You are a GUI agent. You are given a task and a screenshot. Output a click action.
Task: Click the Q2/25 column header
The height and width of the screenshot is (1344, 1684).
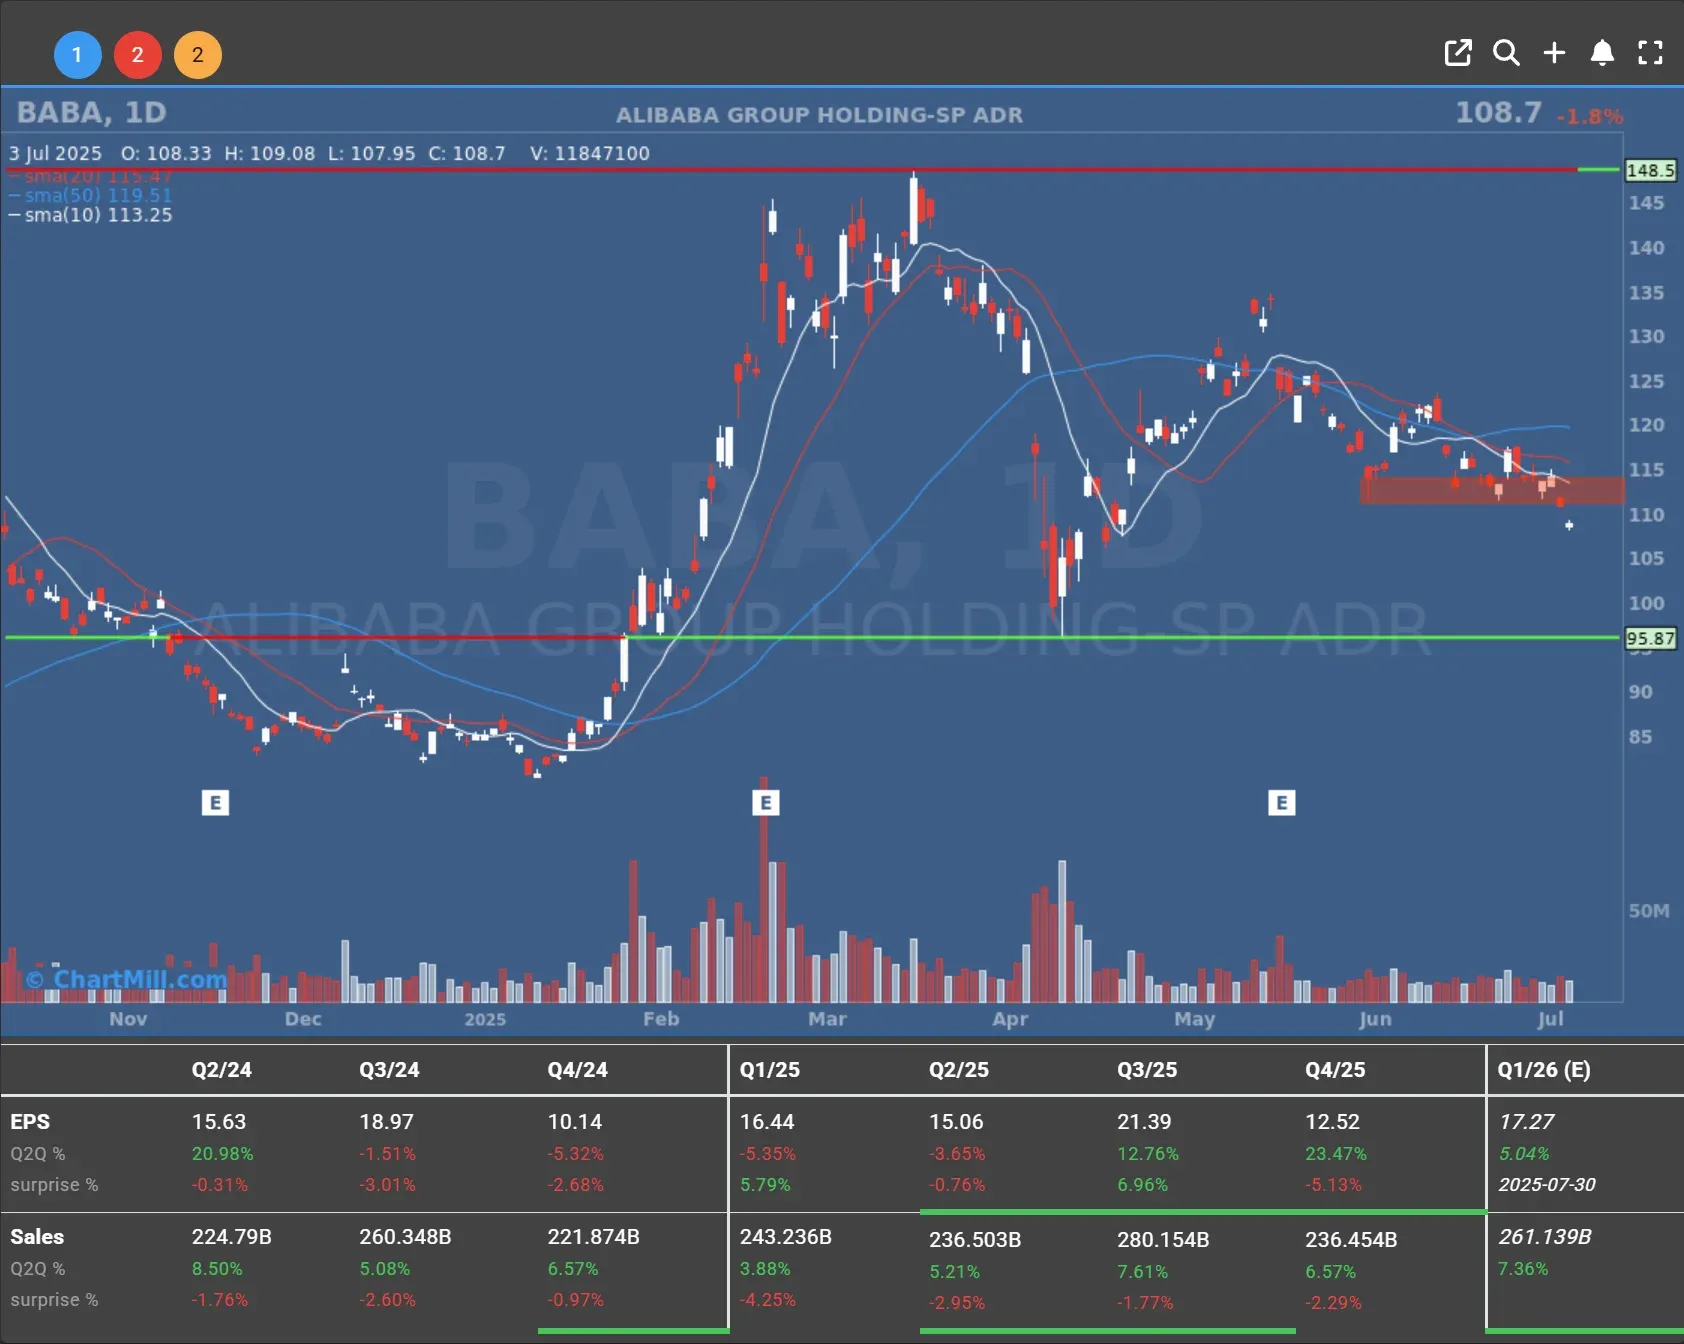coord(958,1070)
